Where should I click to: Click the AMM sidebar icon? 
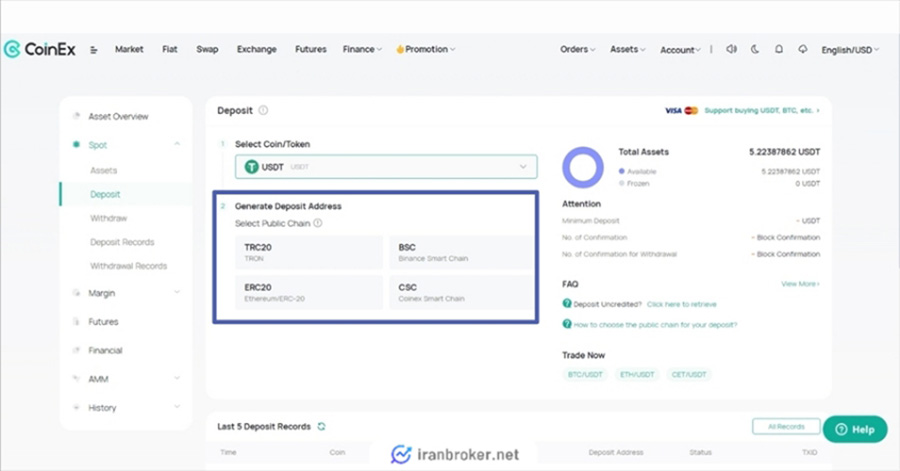tap(76, 379)
